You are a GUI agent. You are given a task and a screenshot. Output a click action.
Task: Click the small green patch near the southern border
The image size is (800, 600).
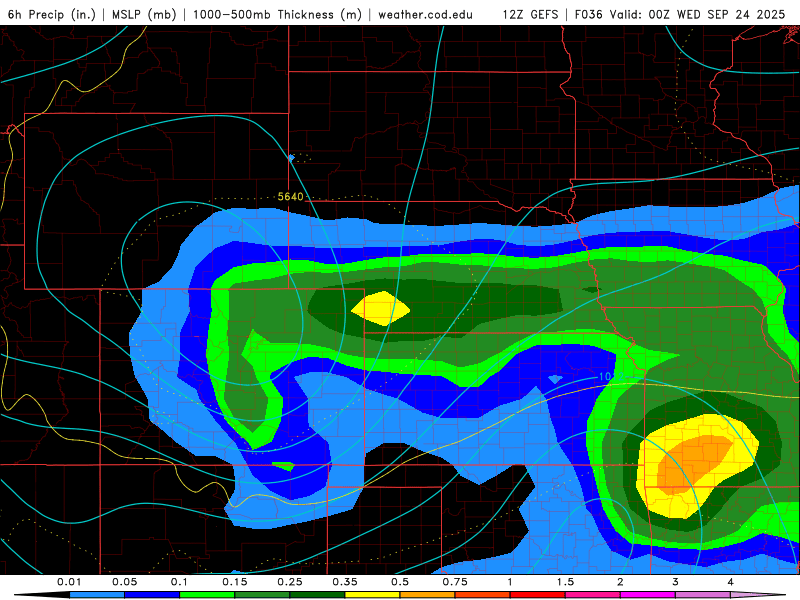pyautogui.click(x=284, y=466)
